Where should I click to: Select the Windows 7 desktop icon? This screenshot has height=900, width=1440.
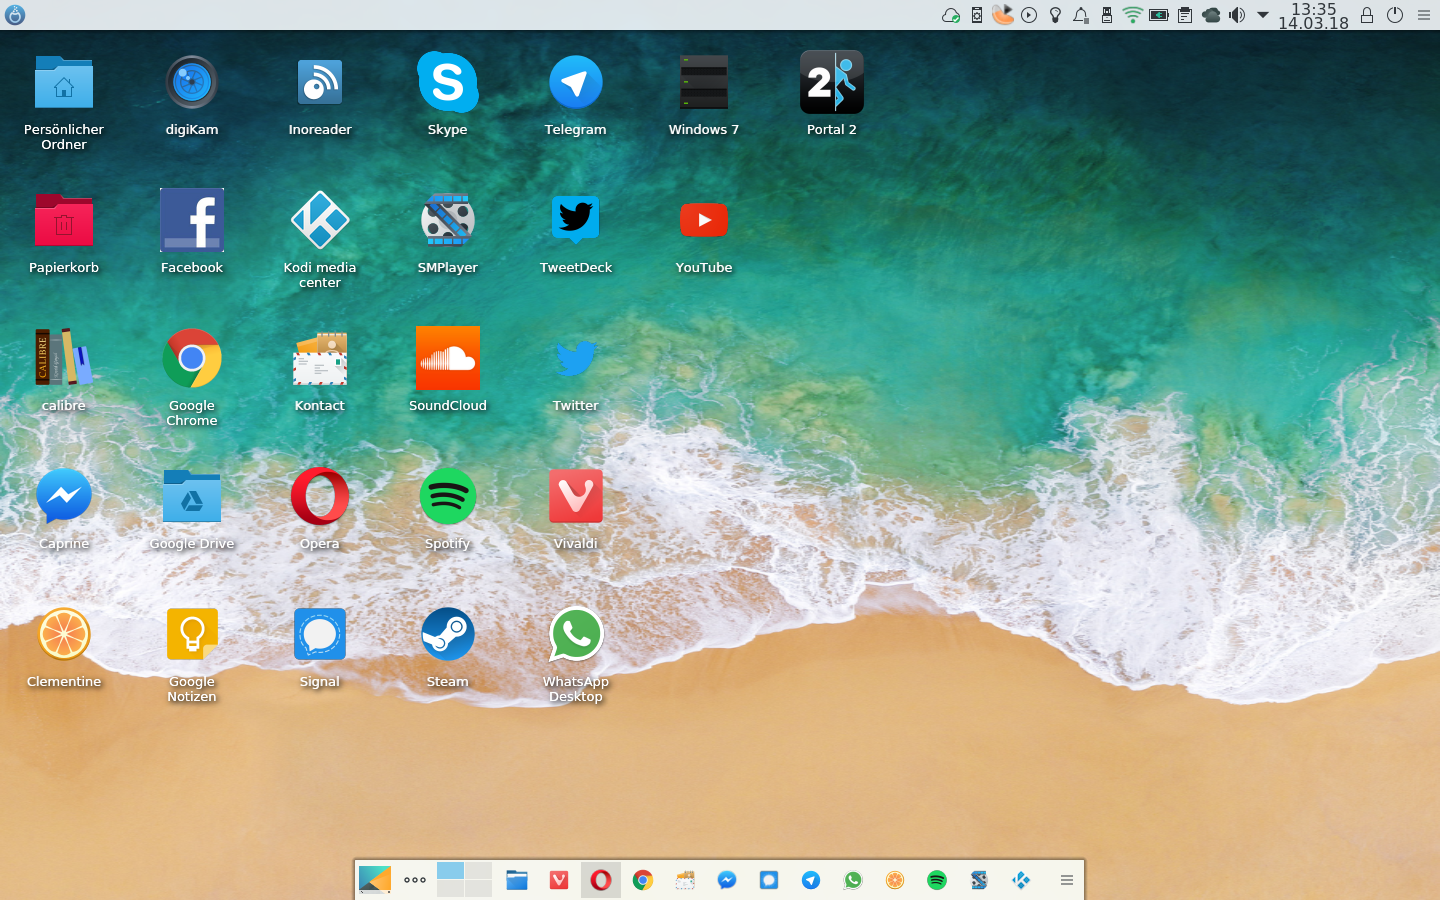[x=704, y=83]
